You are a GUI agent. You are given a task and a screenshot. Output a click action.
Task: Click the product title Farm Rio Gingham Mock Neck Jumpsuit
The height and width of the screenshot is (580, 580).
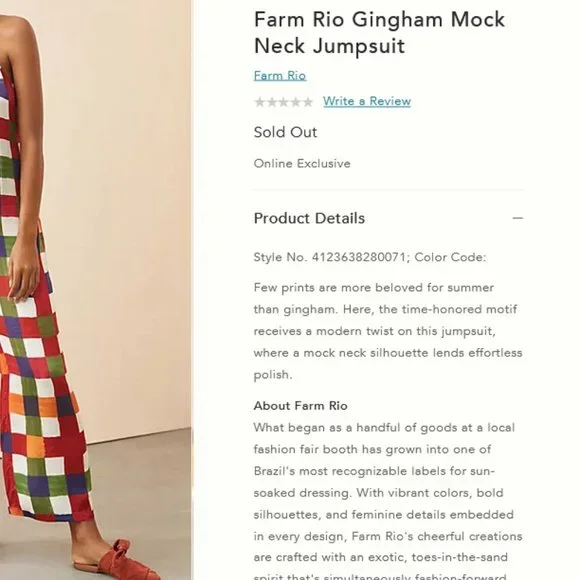click(379, 33)
